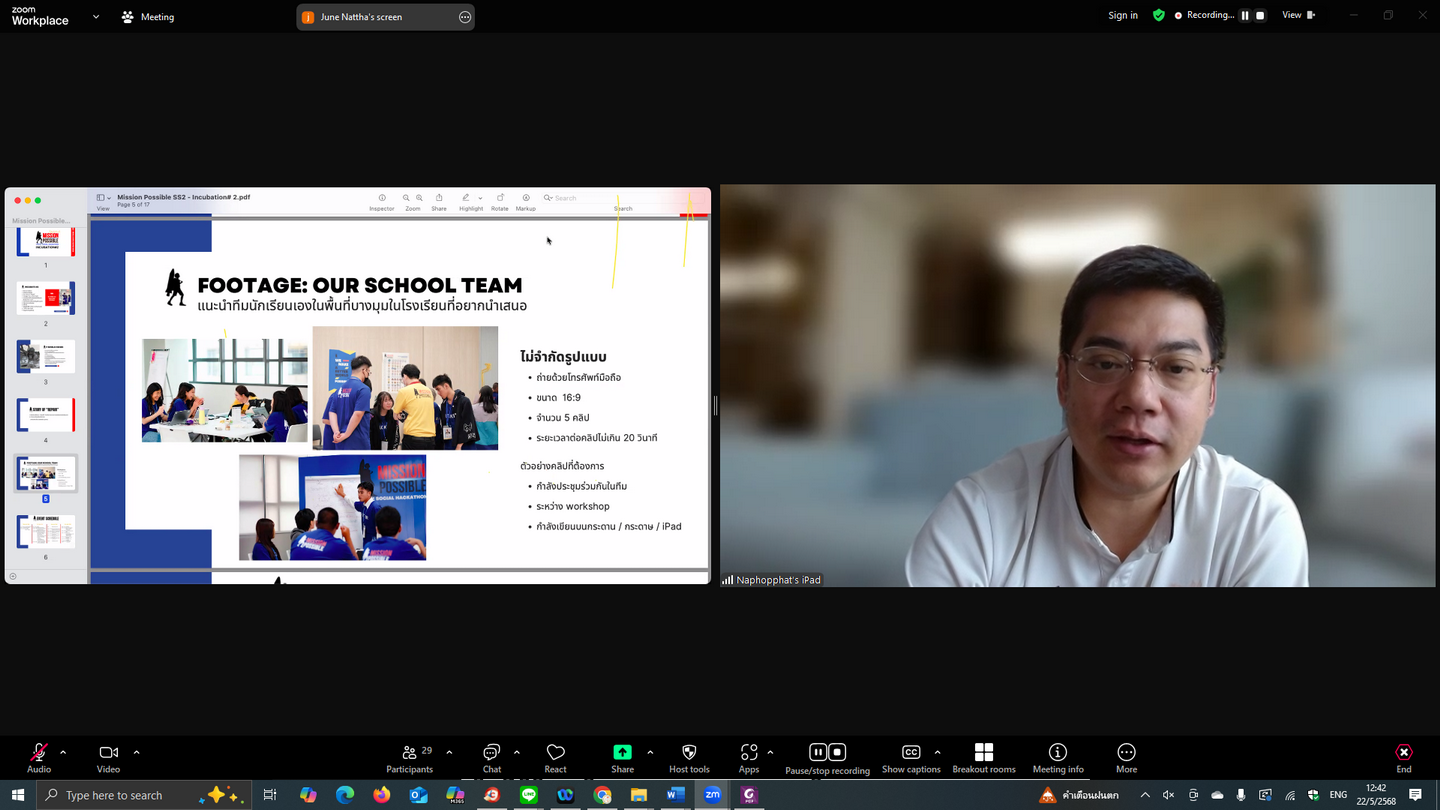Open the Chat panel
Viewport: 1440px width, 810px height.
click(491, 757)
